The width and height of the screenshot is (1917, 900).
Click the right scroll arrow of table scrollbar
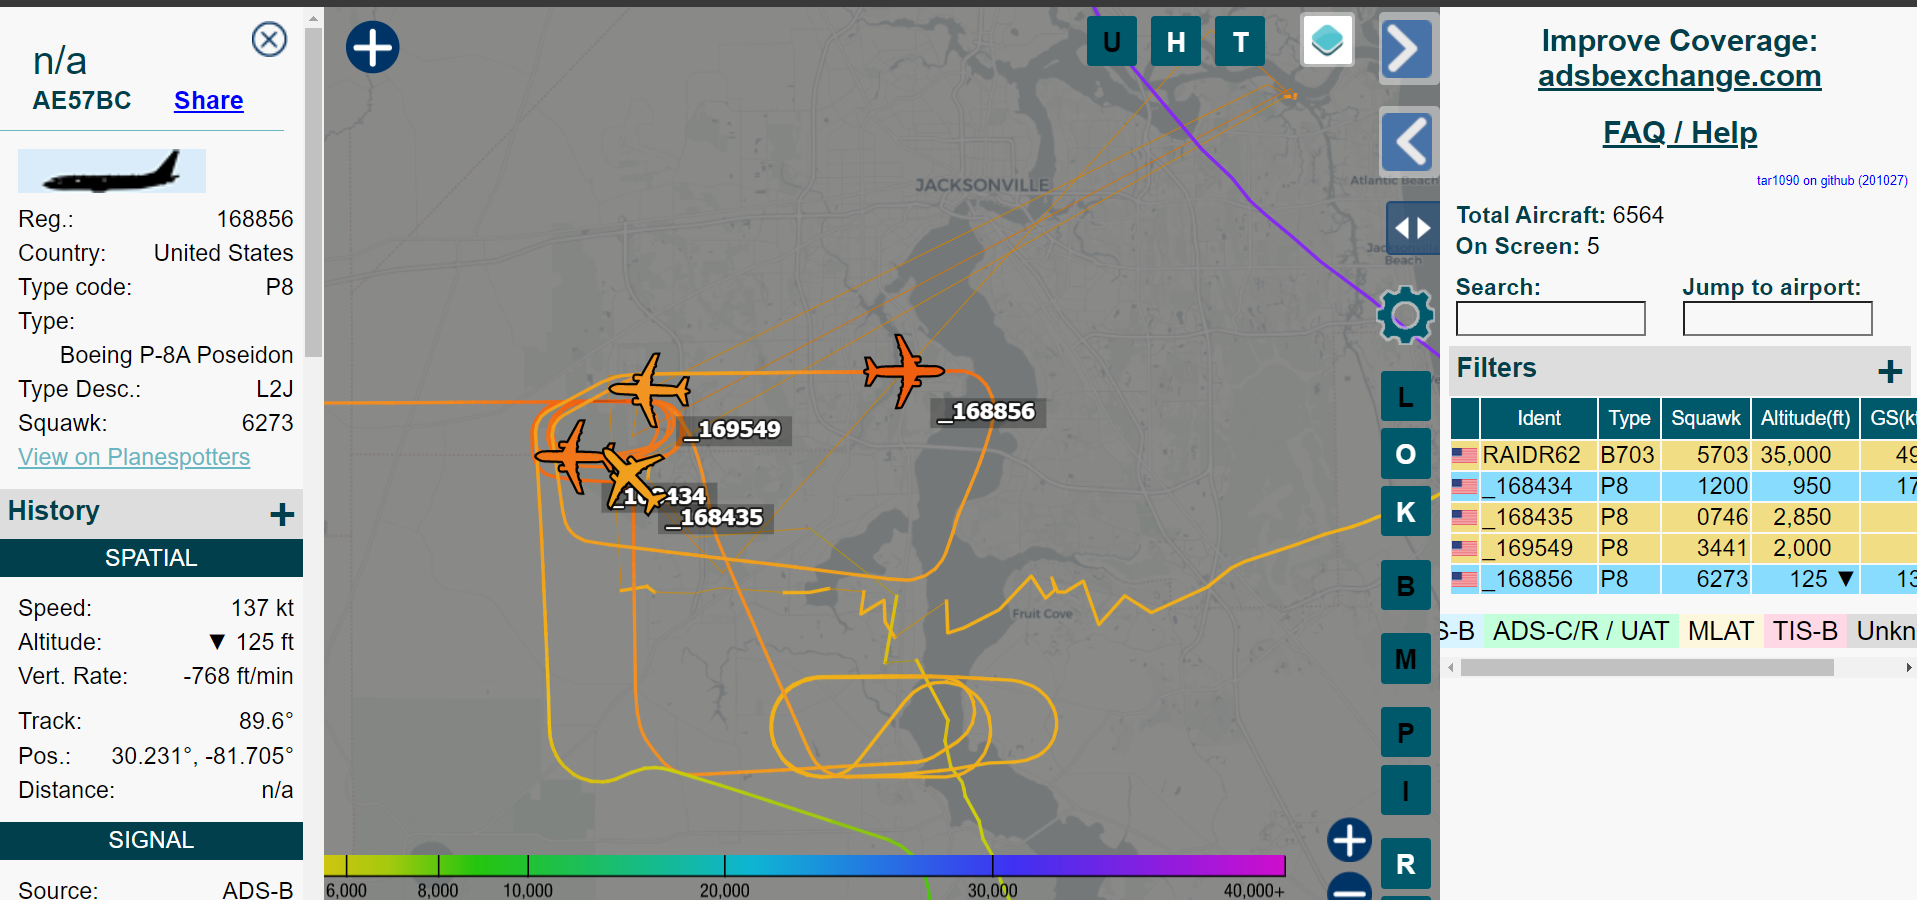click(x=1908, y=667)
